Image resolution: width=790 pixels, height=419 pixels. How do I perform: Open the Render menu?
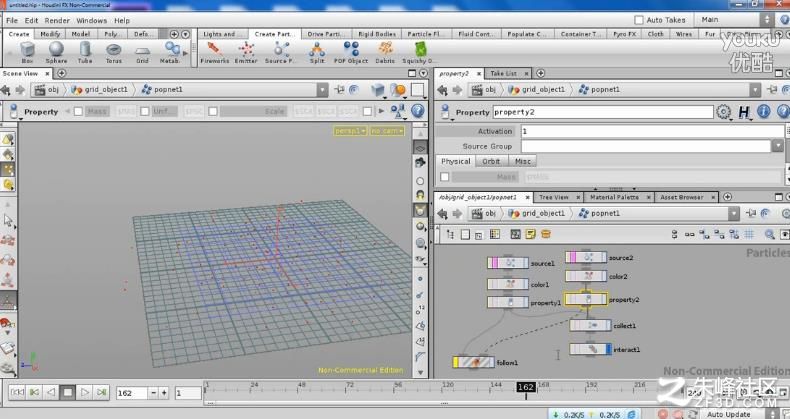click(57, 21)
